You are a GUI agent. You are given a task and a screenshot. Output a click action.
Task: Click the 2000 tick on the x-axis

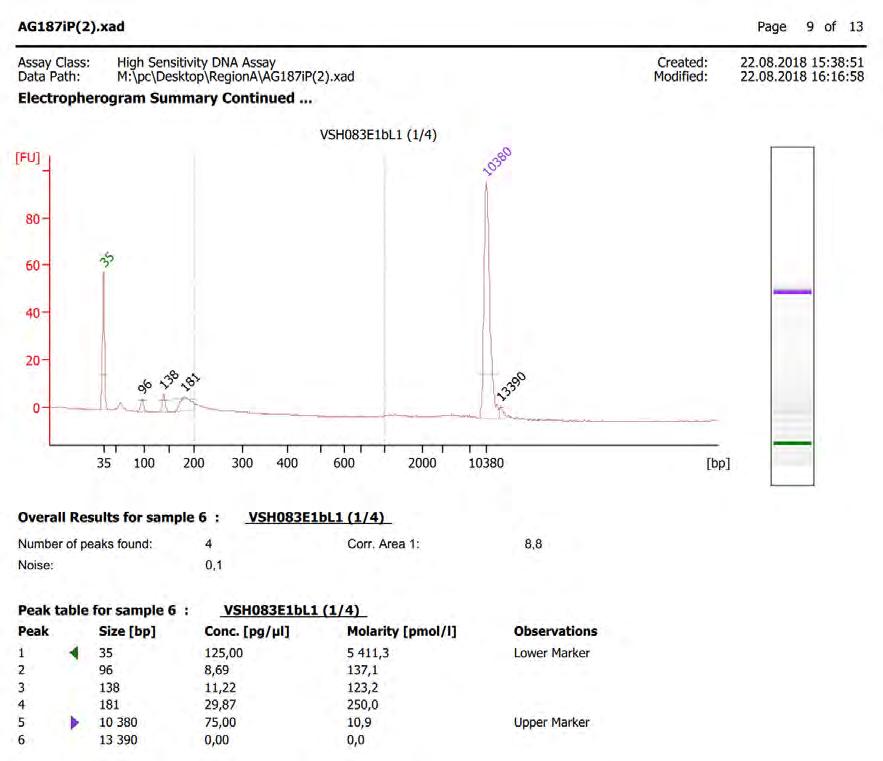(x=422, y=463)
